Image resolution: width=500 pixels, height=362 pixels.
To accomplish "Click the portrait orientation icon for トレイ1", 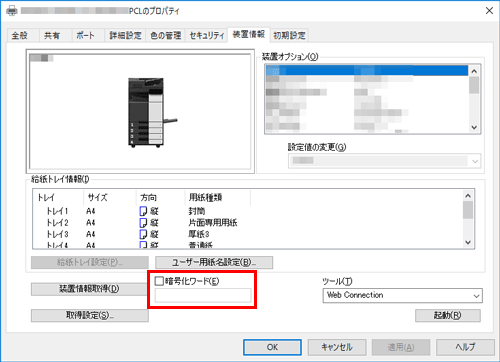I will tap(143, 211).
